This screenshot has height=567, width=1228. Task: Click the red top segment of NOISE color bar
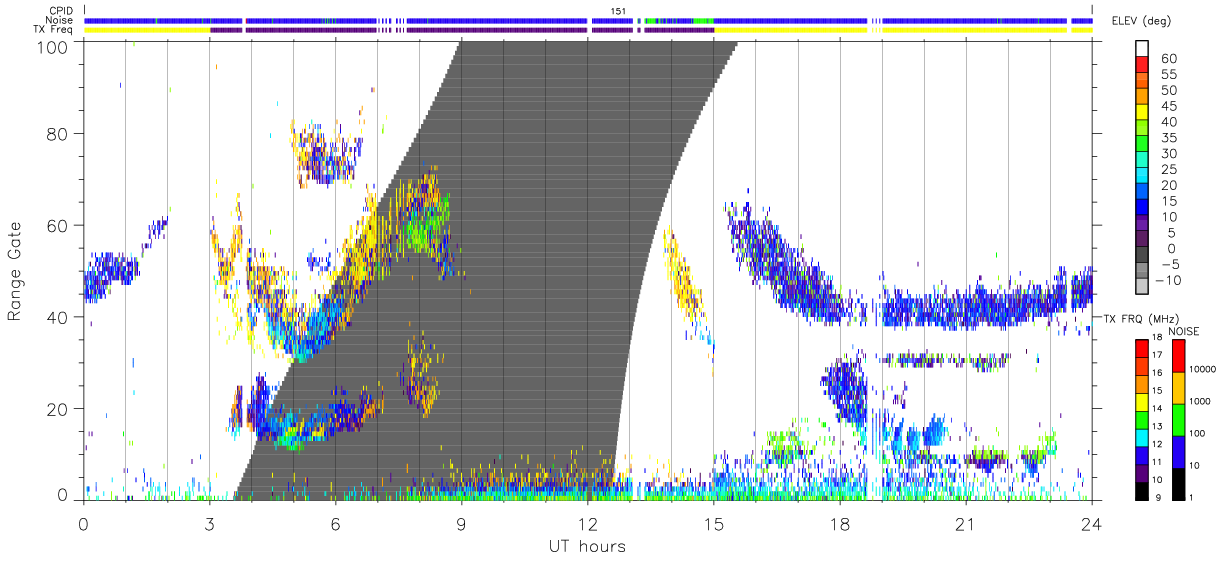click(x=1177, y=356)
